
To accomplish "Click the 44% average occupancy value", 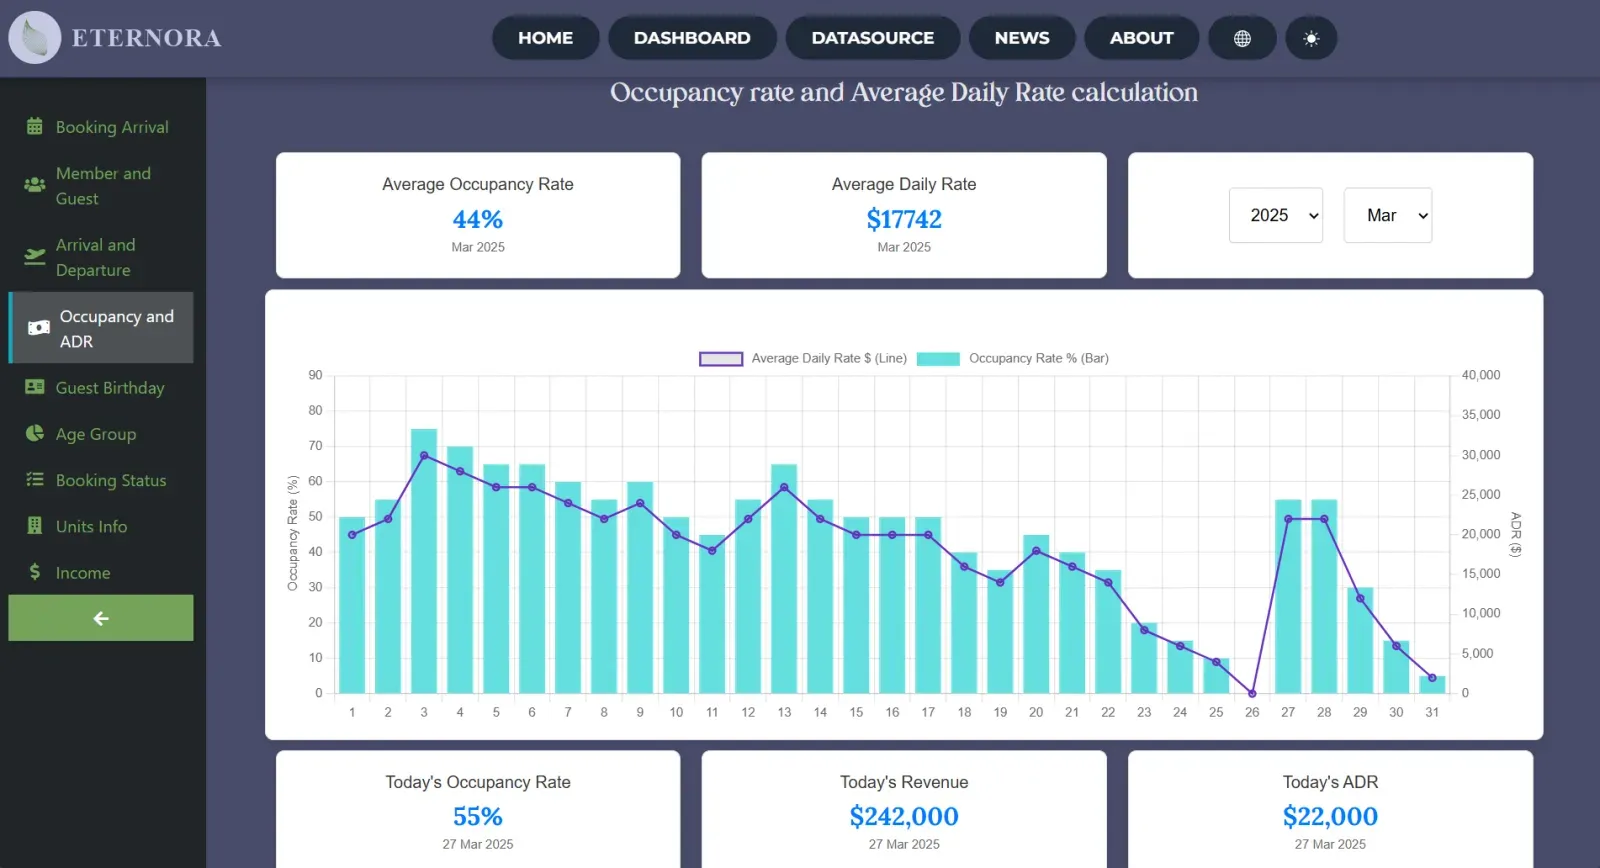I will pos(478,219).
